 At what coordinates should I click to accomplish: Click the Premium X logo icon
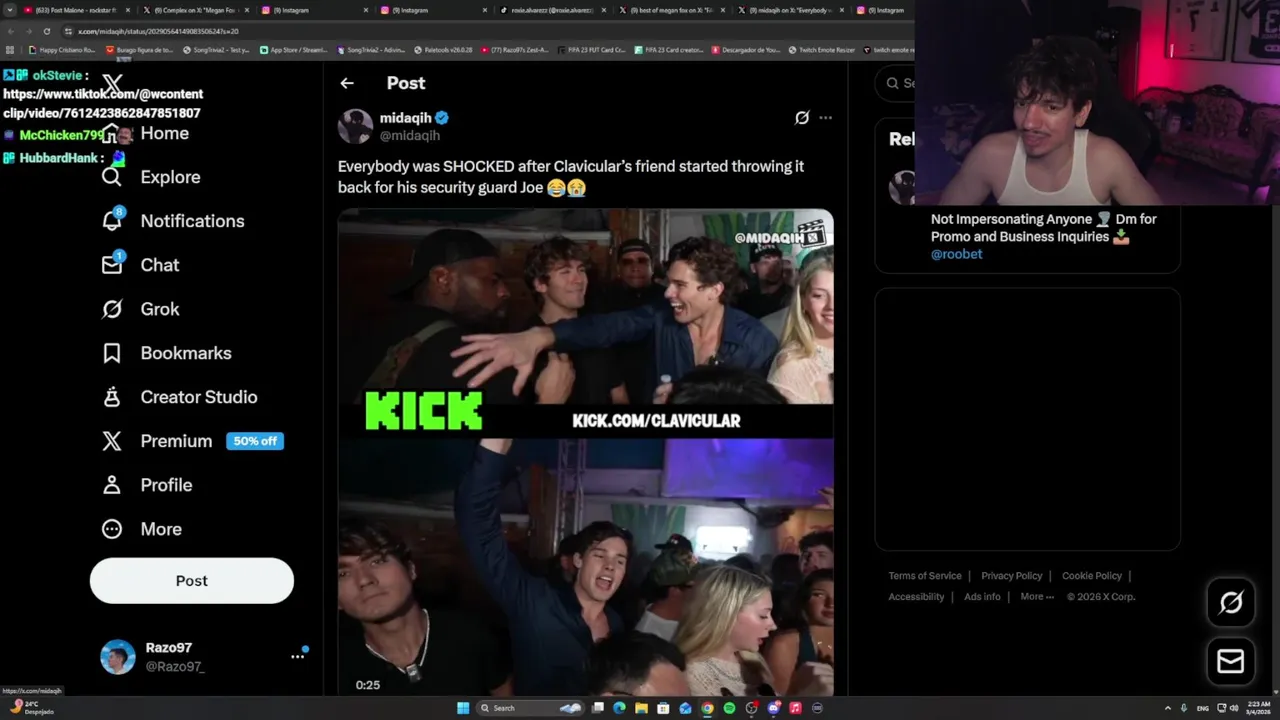pyautogui.click(x=112, y=441)
